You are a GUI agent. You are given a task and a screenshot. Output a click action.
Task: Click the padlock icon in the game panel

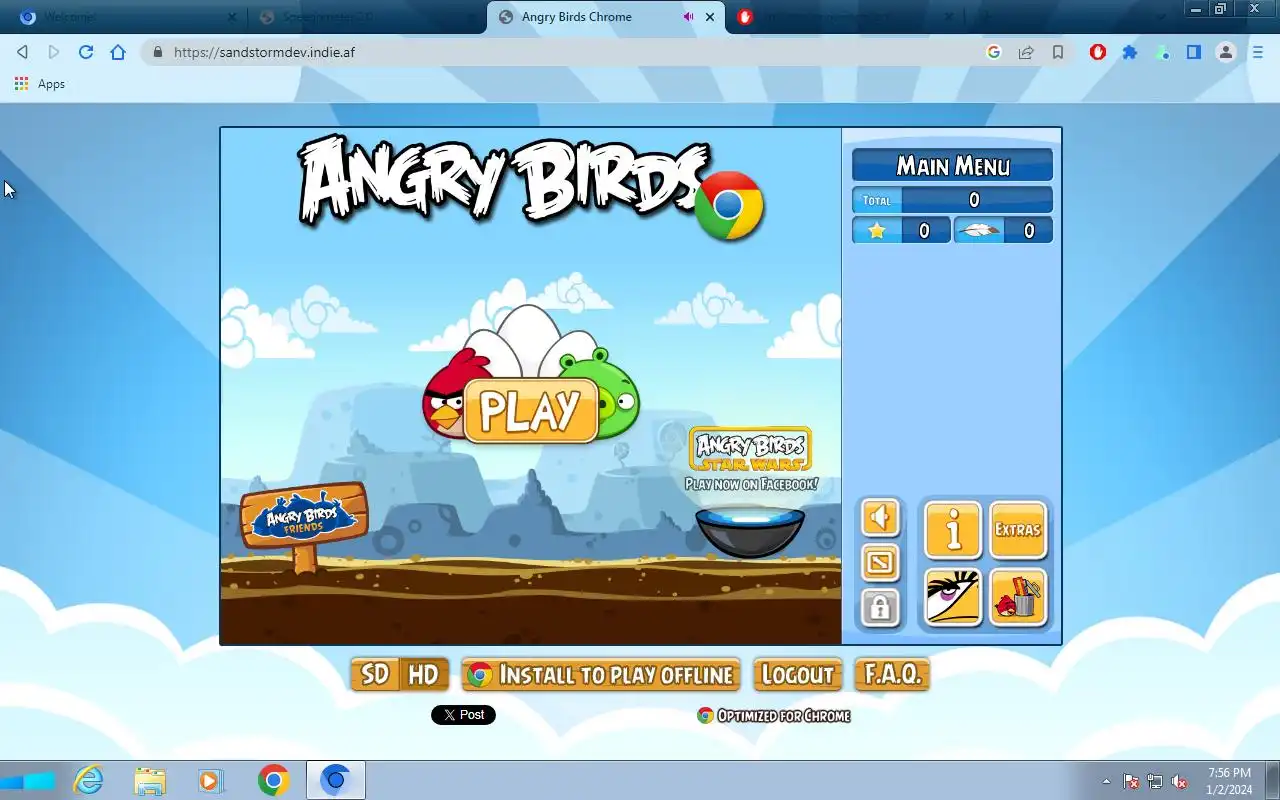click(880, 607)
